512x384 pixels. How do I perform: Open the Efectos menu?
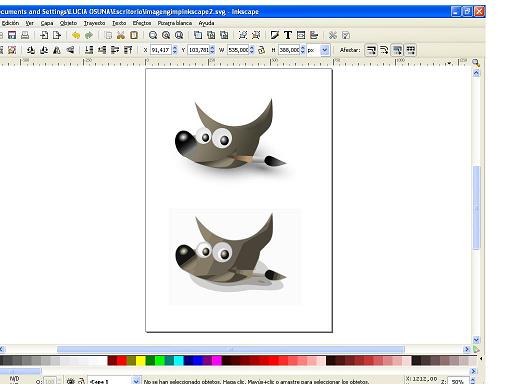tap(142, 23)
